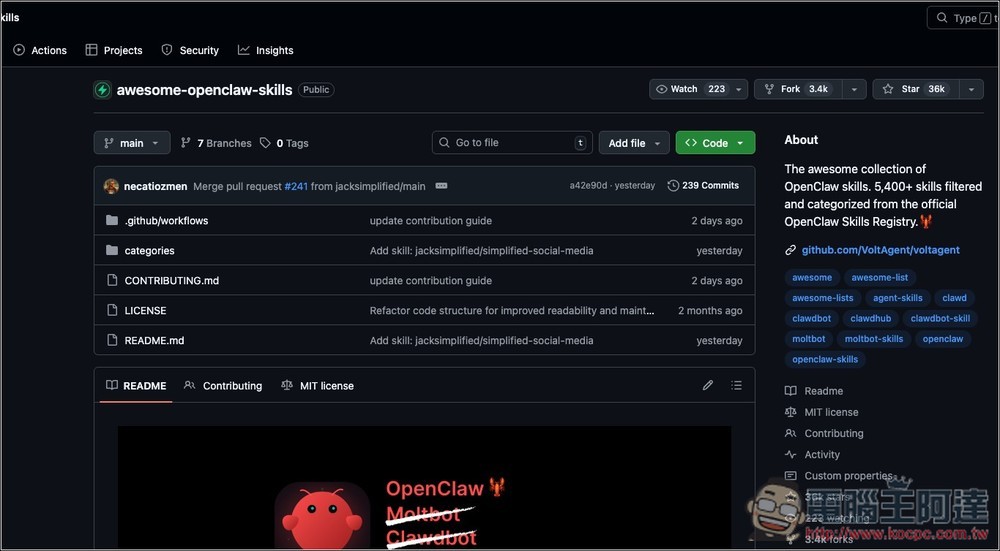Viewport: 1000px width, 551px height.
Task: Expand the Watch notifications dropdown arrow
Action: 739,89
